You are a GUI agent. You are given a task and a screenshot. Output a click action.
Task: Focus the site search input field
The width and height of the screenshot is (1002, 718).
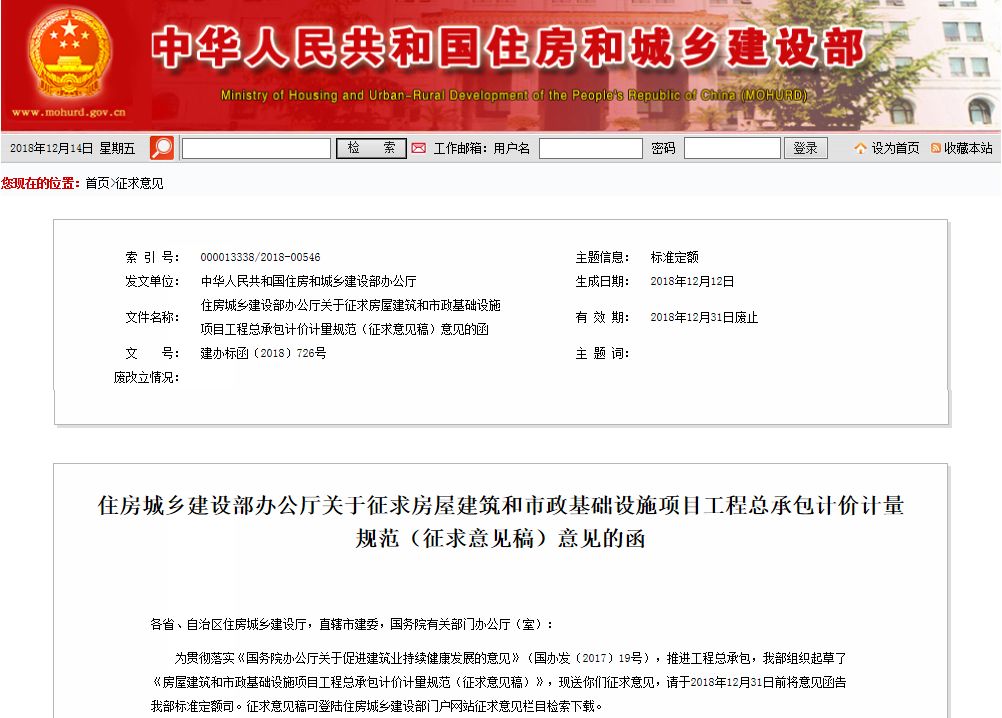pos(256,148)
